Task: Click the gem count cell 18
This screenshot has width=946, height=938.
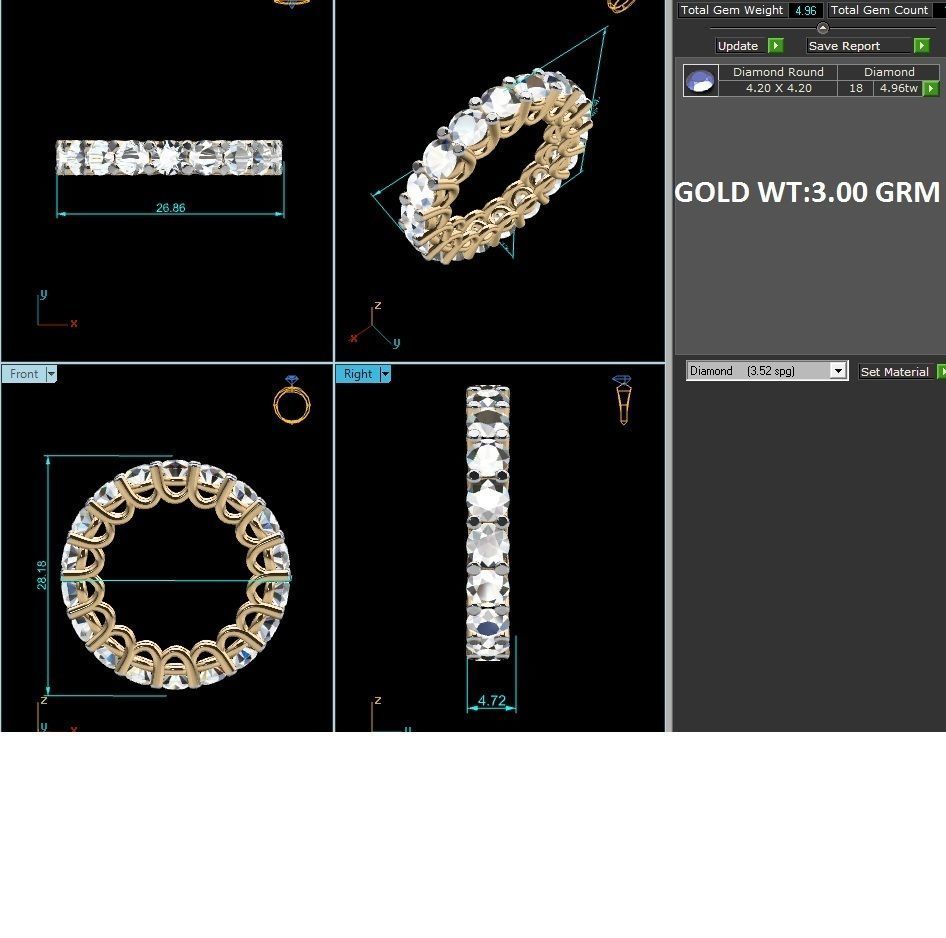Action: click(x=856, y=88)
